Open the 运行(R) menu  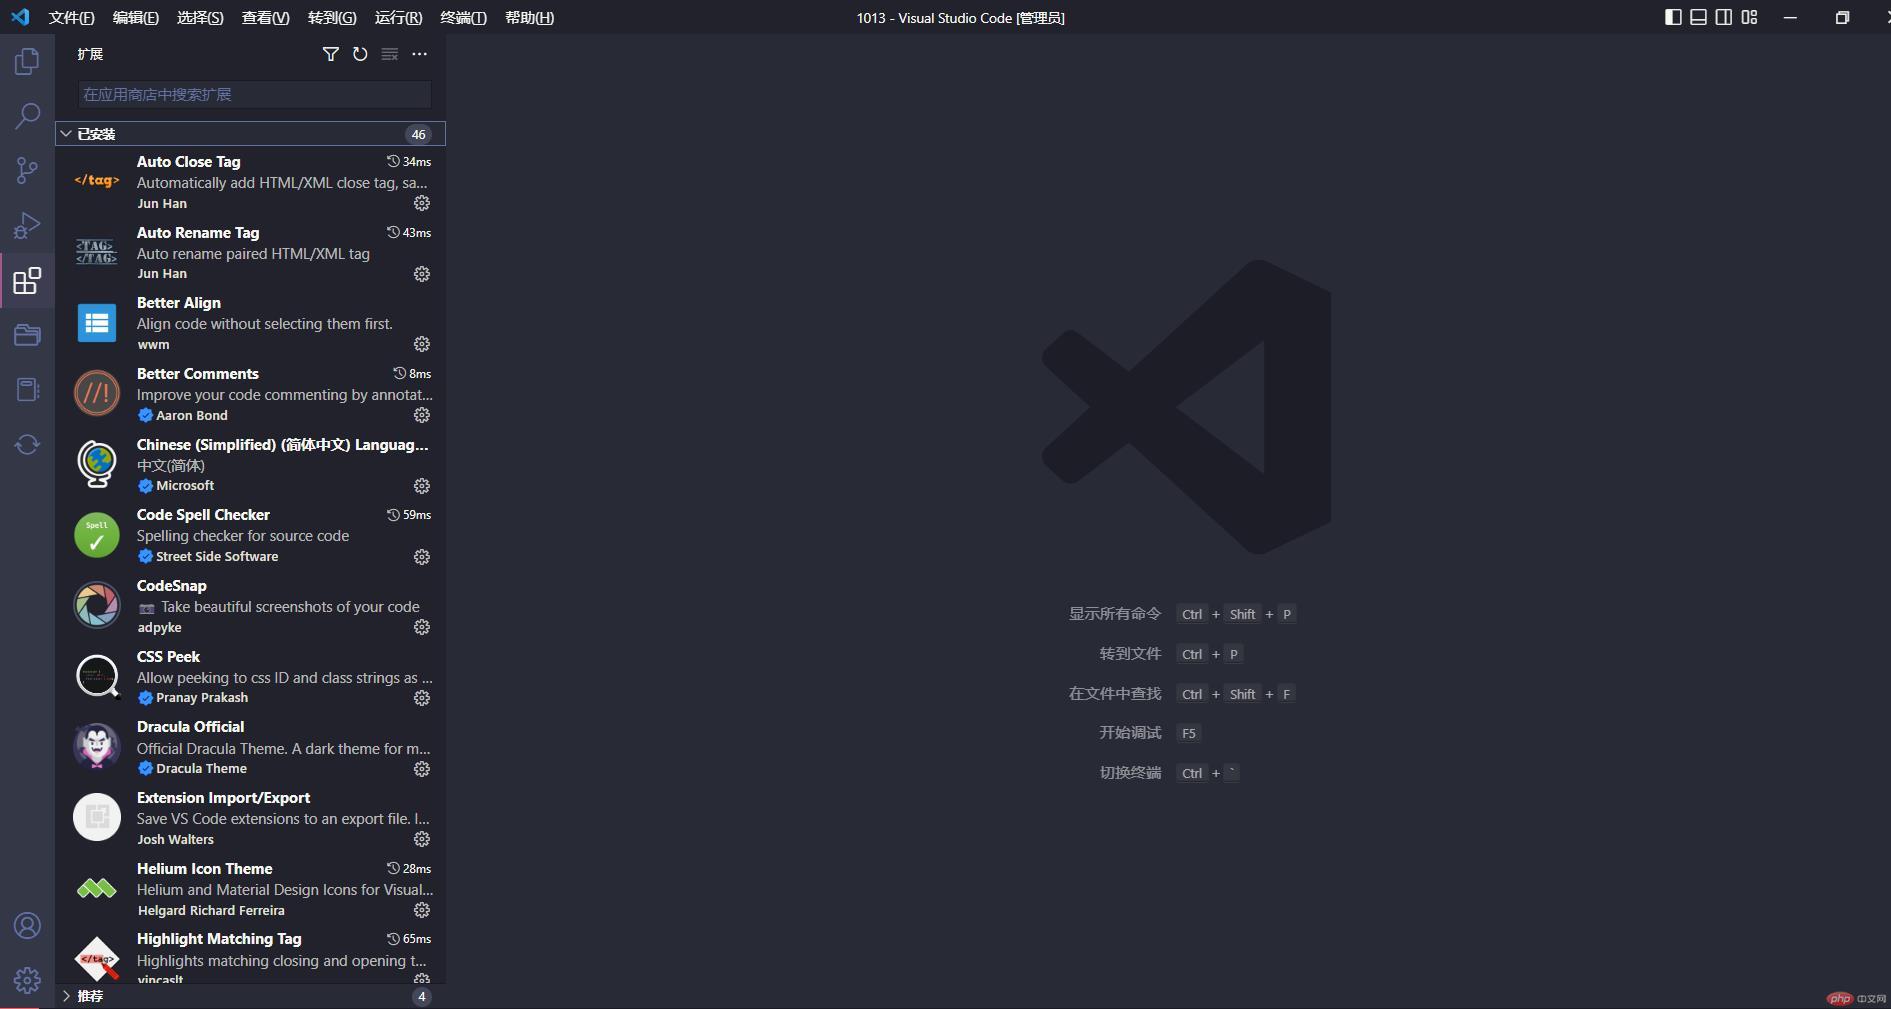coord(398,18)
